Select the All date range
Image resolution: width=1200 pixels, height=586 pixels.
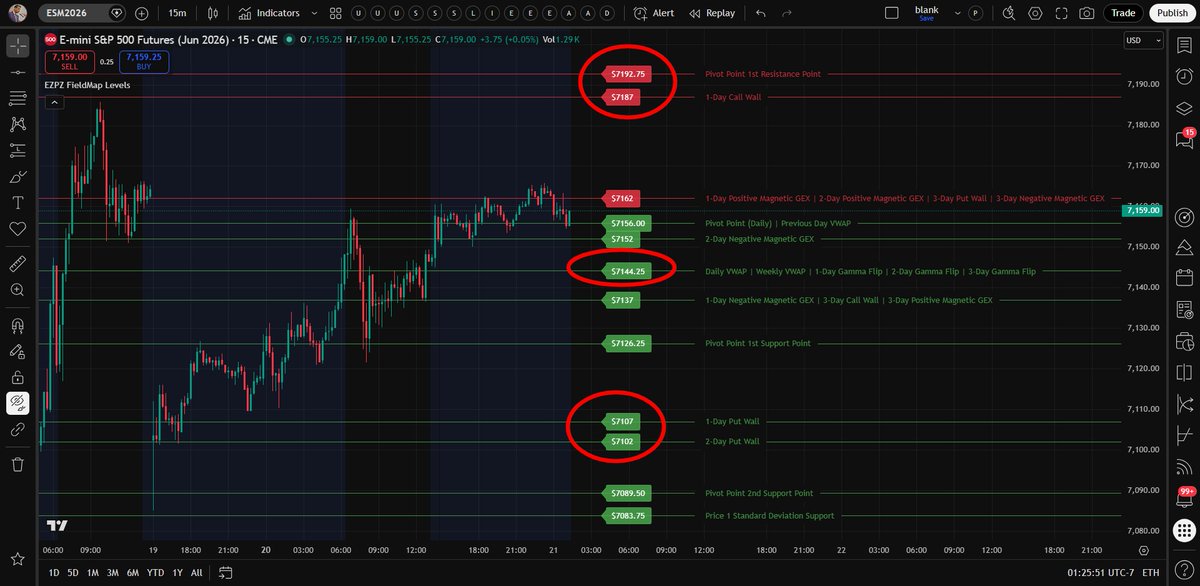click(196, 572)
